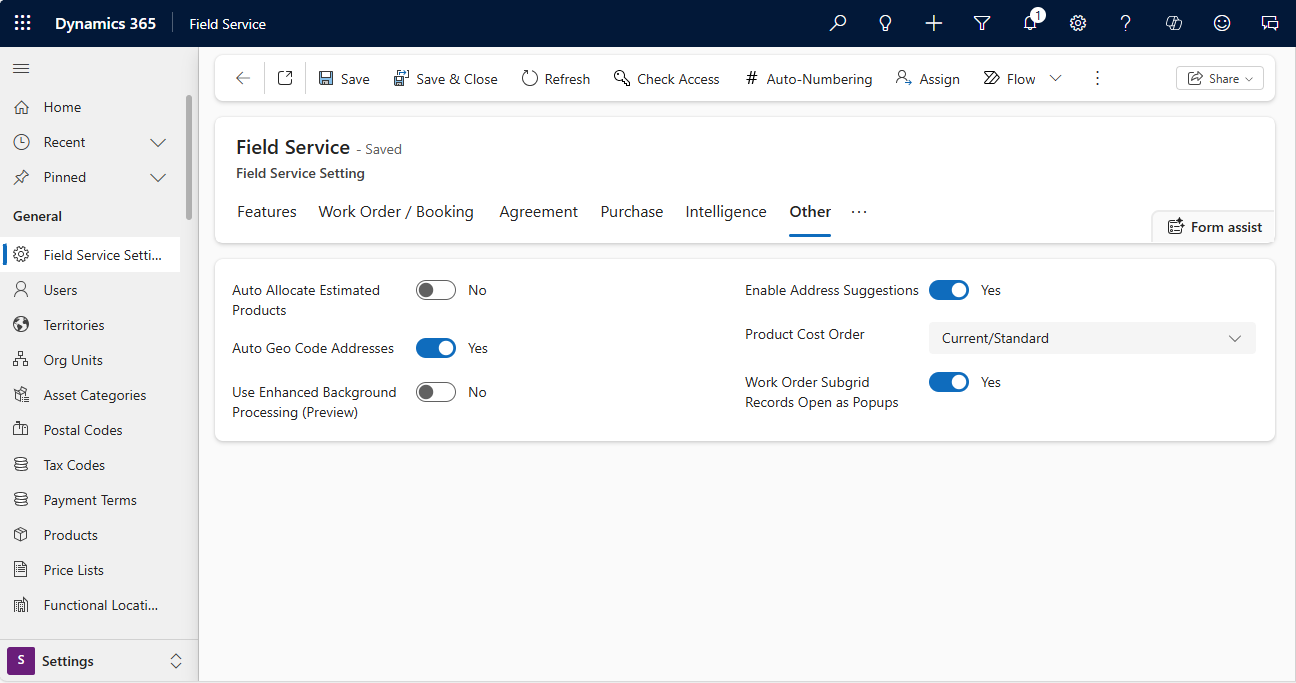Viewport: 1296px width, 683px height.
Task: Expand the Recent section in the sidebar
Action: tap(157, 141)
